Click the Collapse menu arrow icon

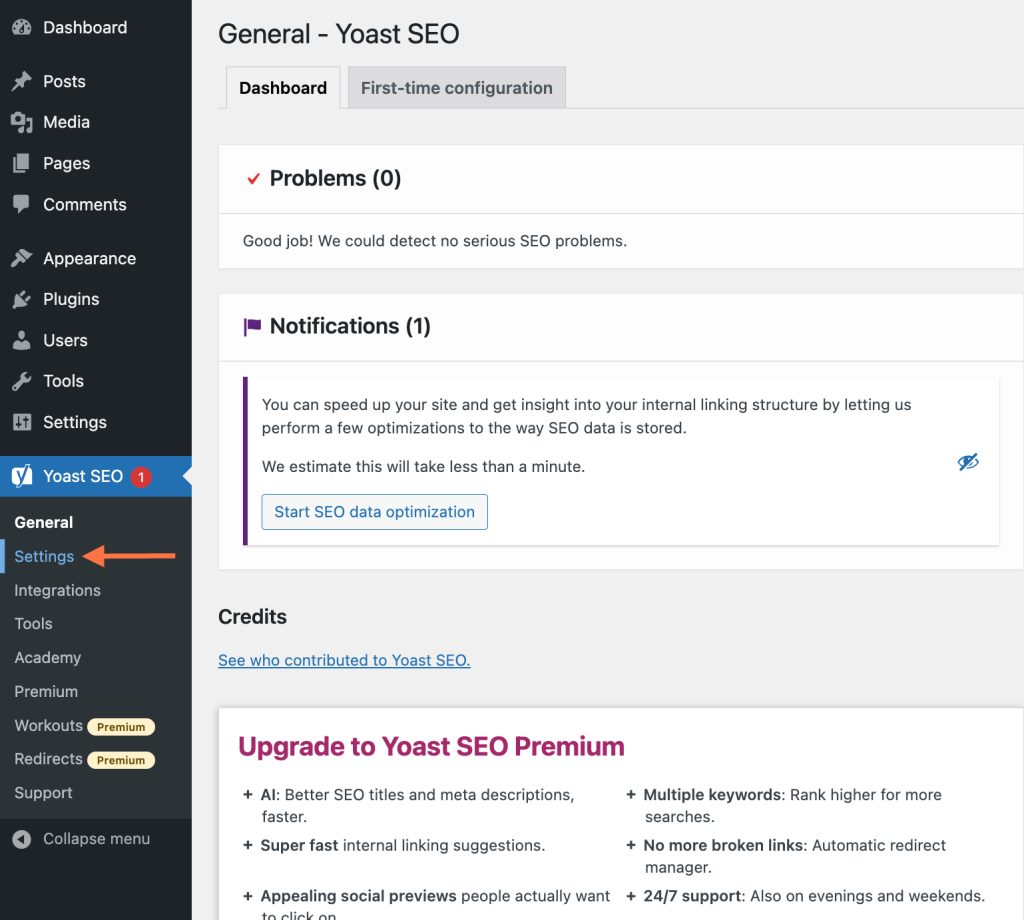pyautogui.click(x=22, y=839)
